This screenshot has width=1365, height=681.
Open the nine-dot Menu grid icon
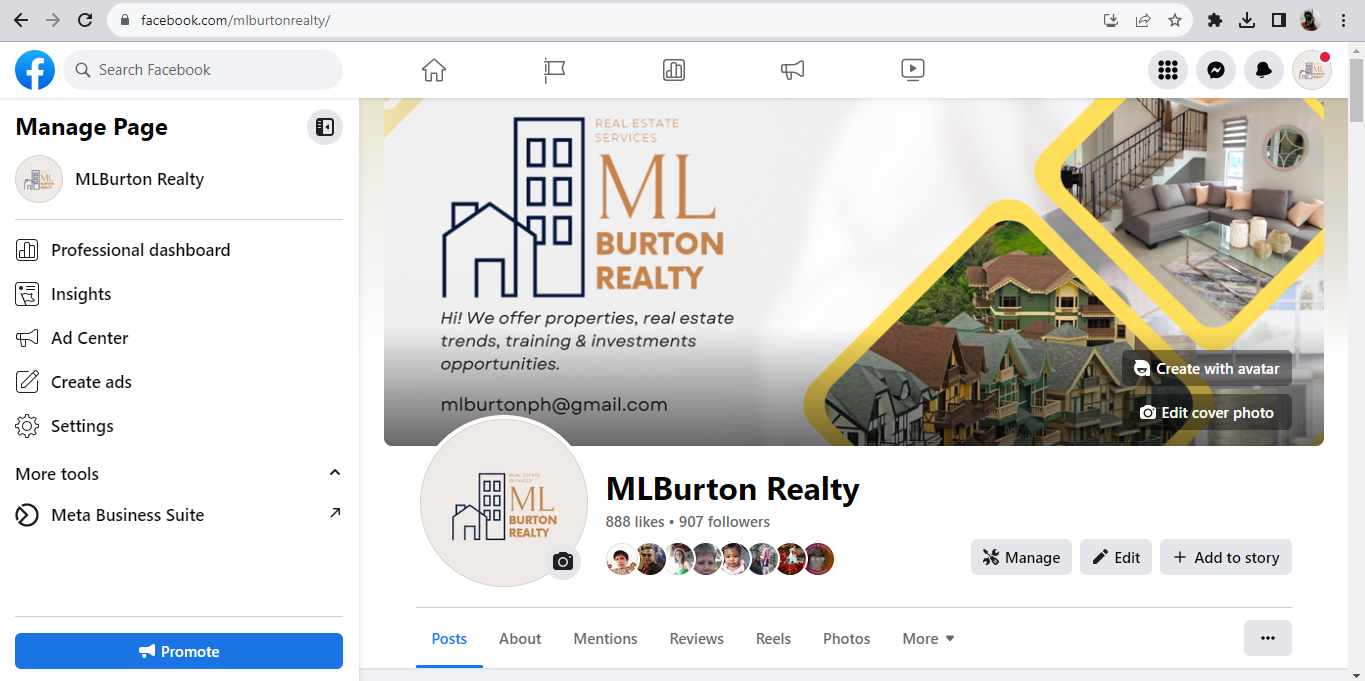point(1167,70)
